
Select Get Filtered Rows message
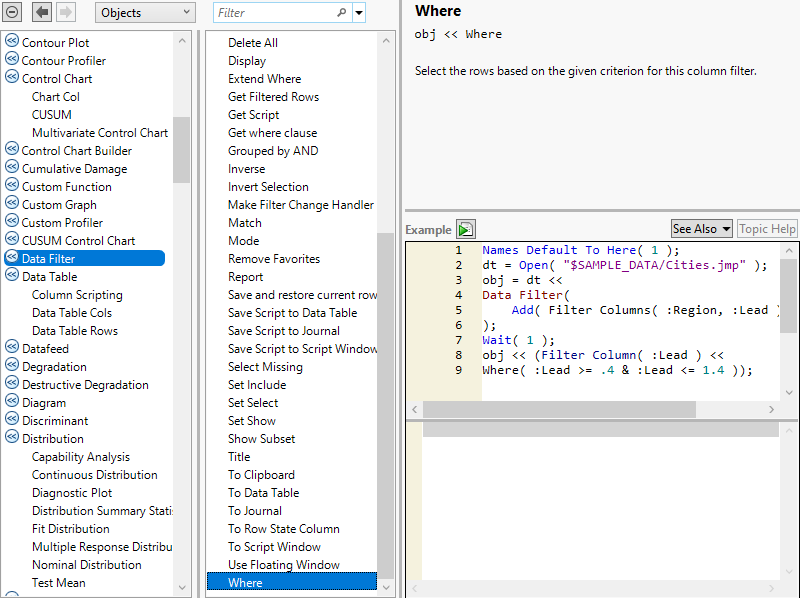pyautogui.click(x=273, y=97)
